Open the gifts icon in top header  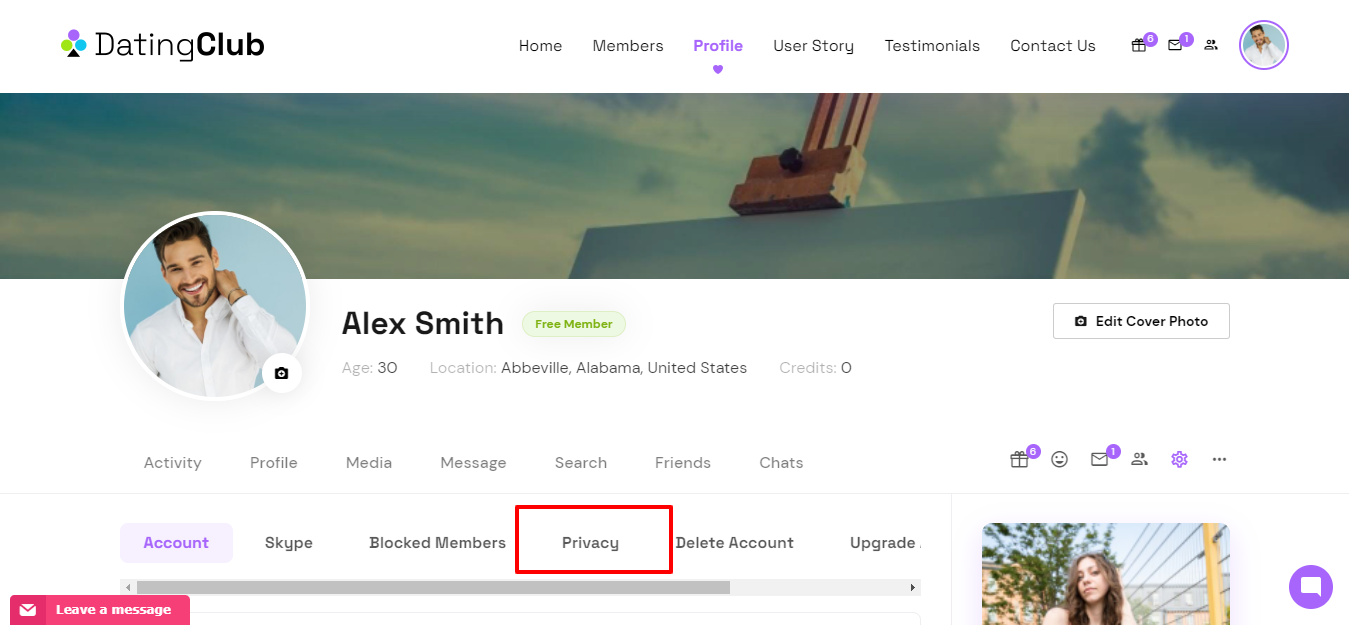[x=1138, y=45]
